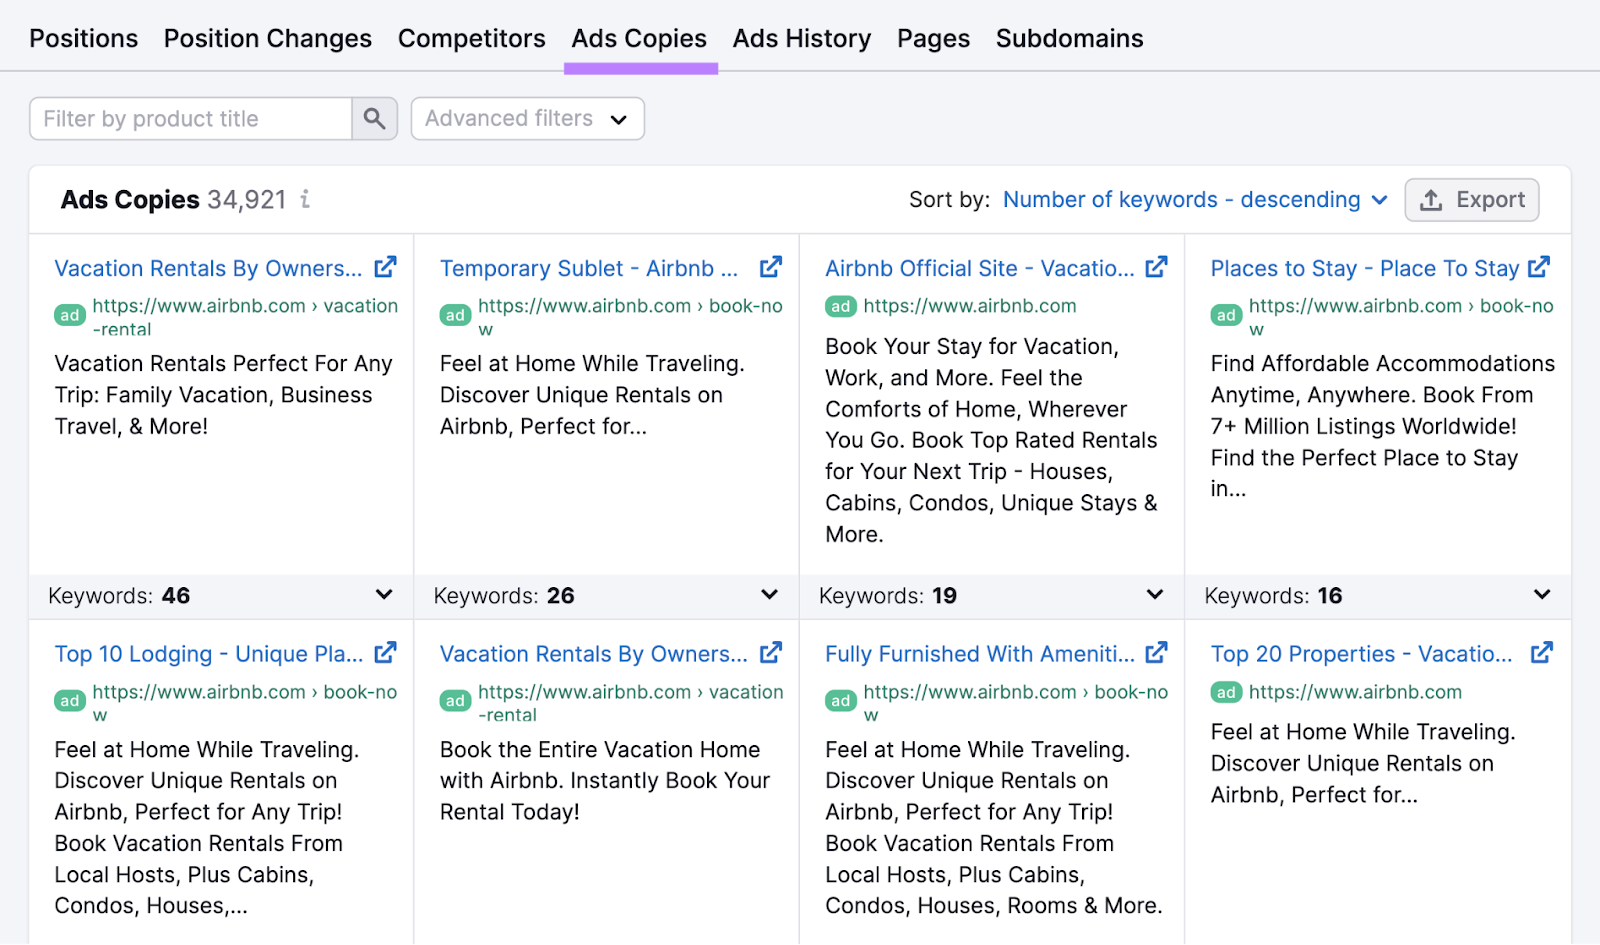The height and width of the screenshot is (945, 1600).
Task: Select the Ads Copies tab
Action: (x=639, y=38)
